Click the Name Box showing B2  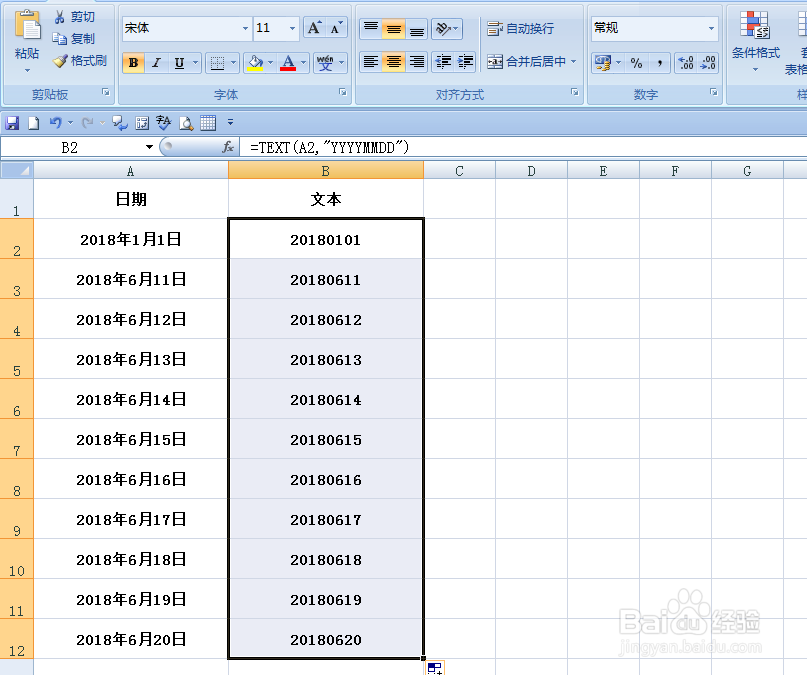[x=69, y=148]
